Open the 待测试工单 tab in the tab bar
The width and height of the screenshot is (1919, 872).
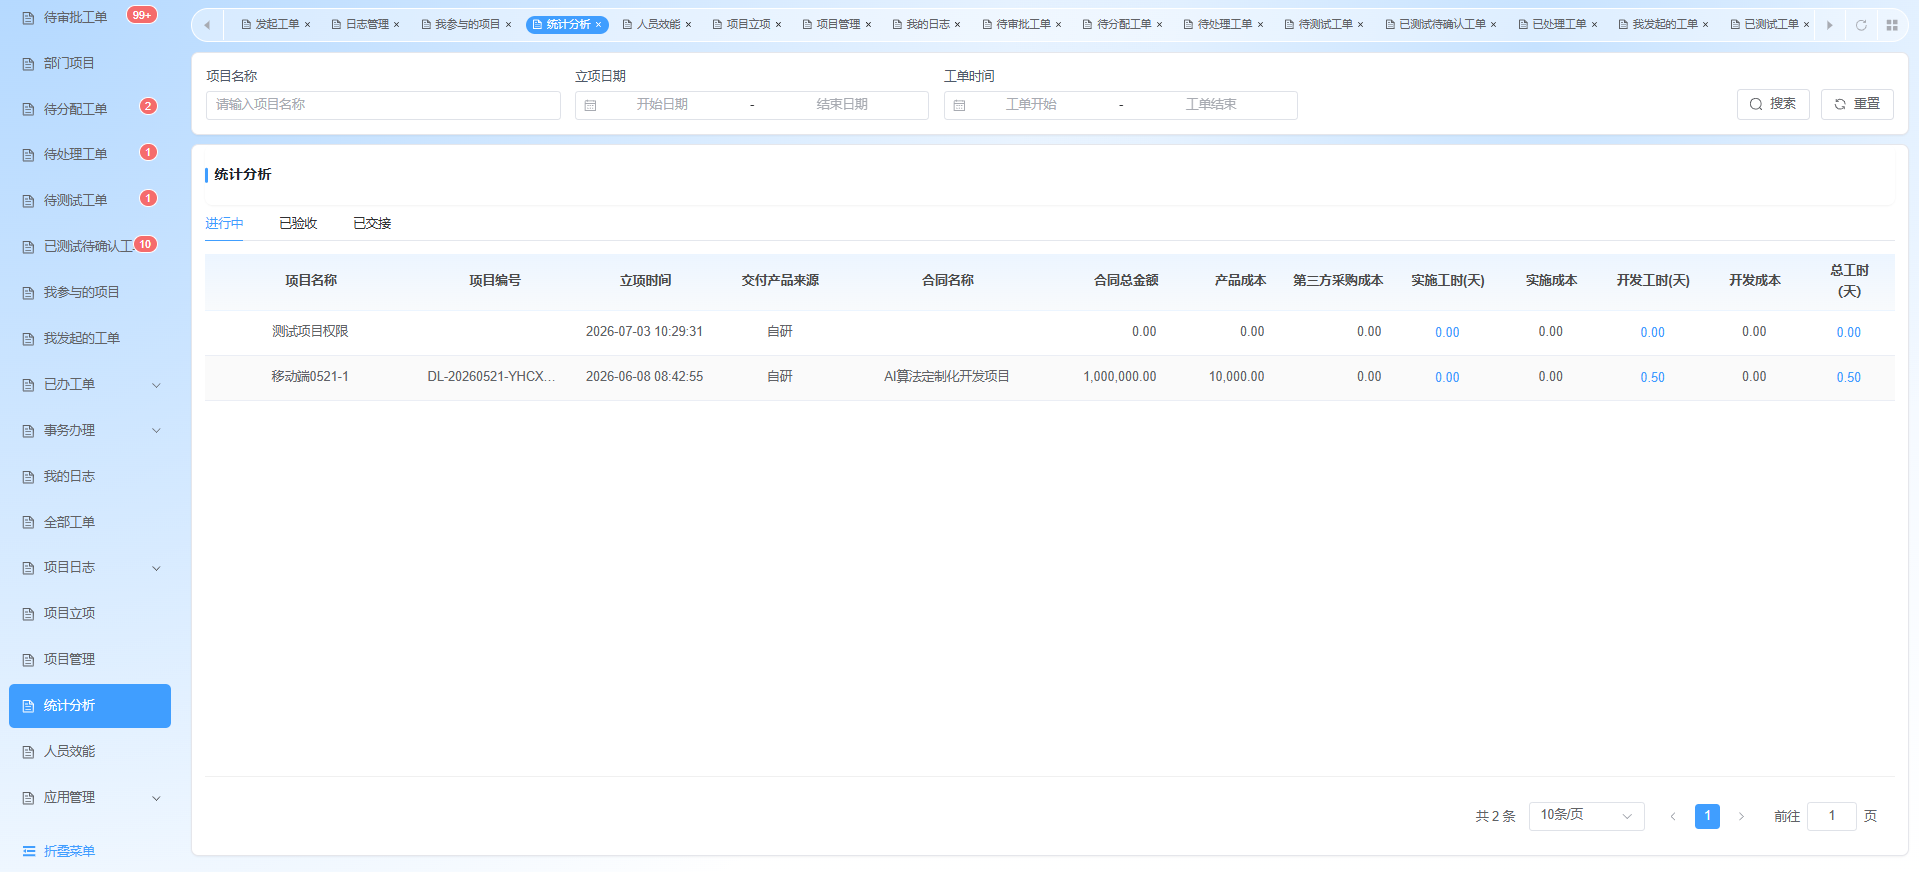click(1325, 25)
